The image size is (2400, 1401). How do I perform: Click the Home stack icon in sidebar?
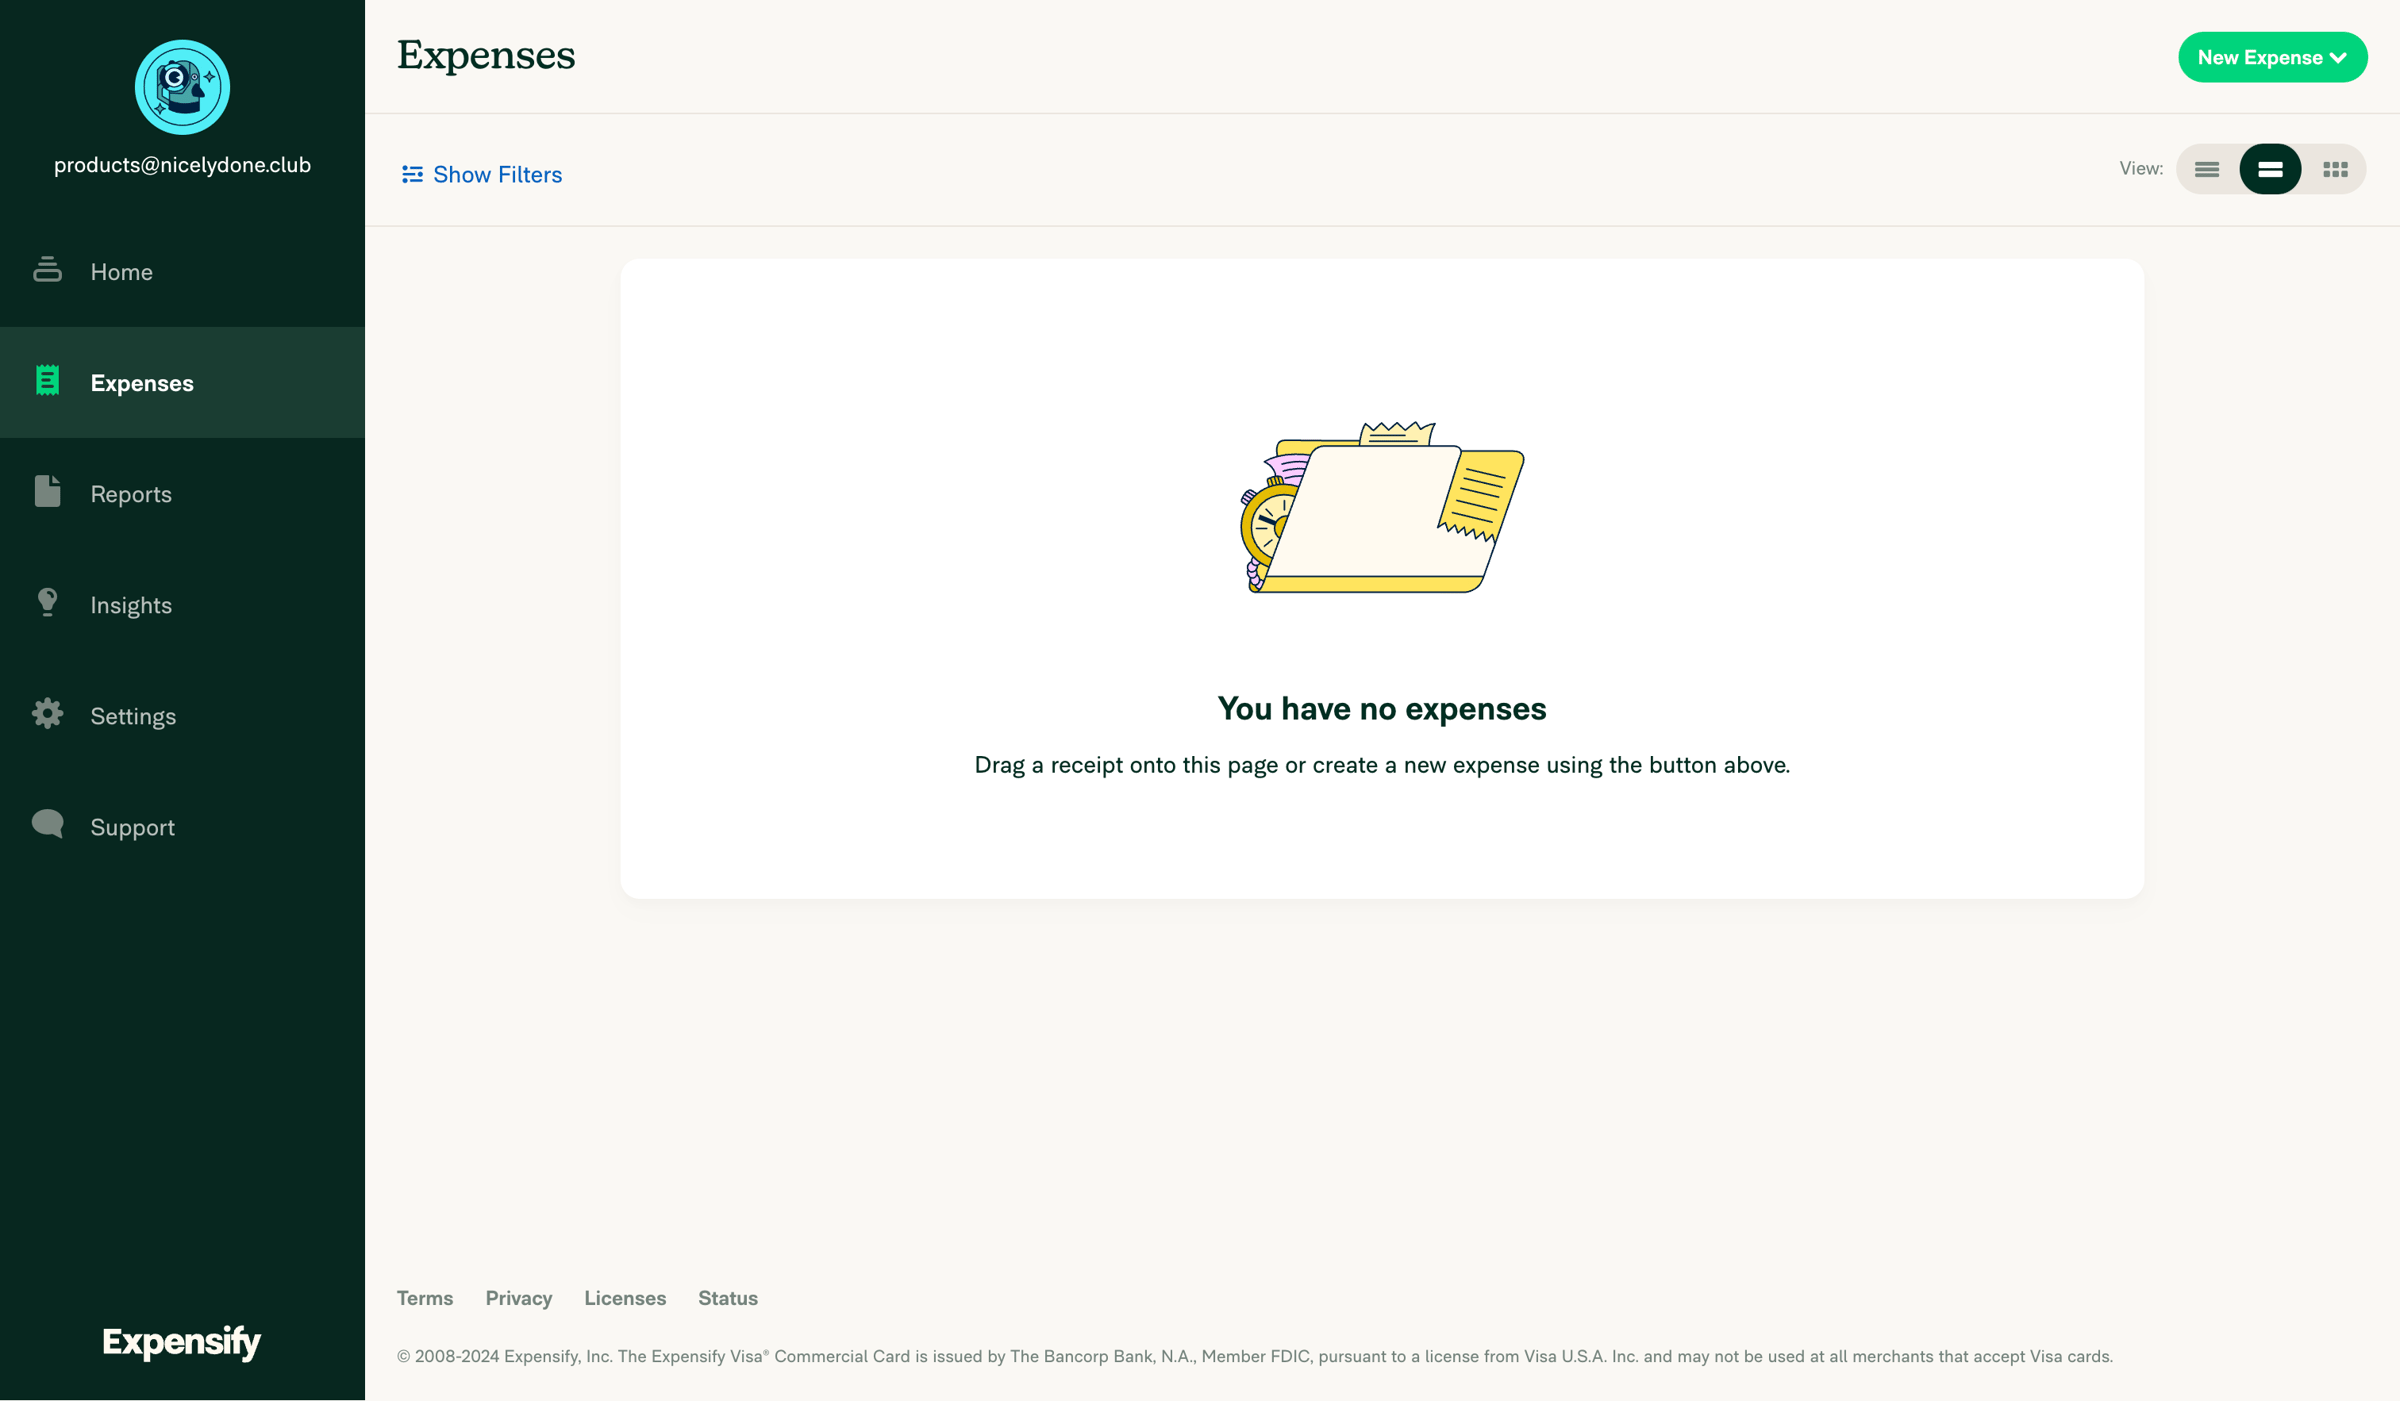[x=47, y=269]
